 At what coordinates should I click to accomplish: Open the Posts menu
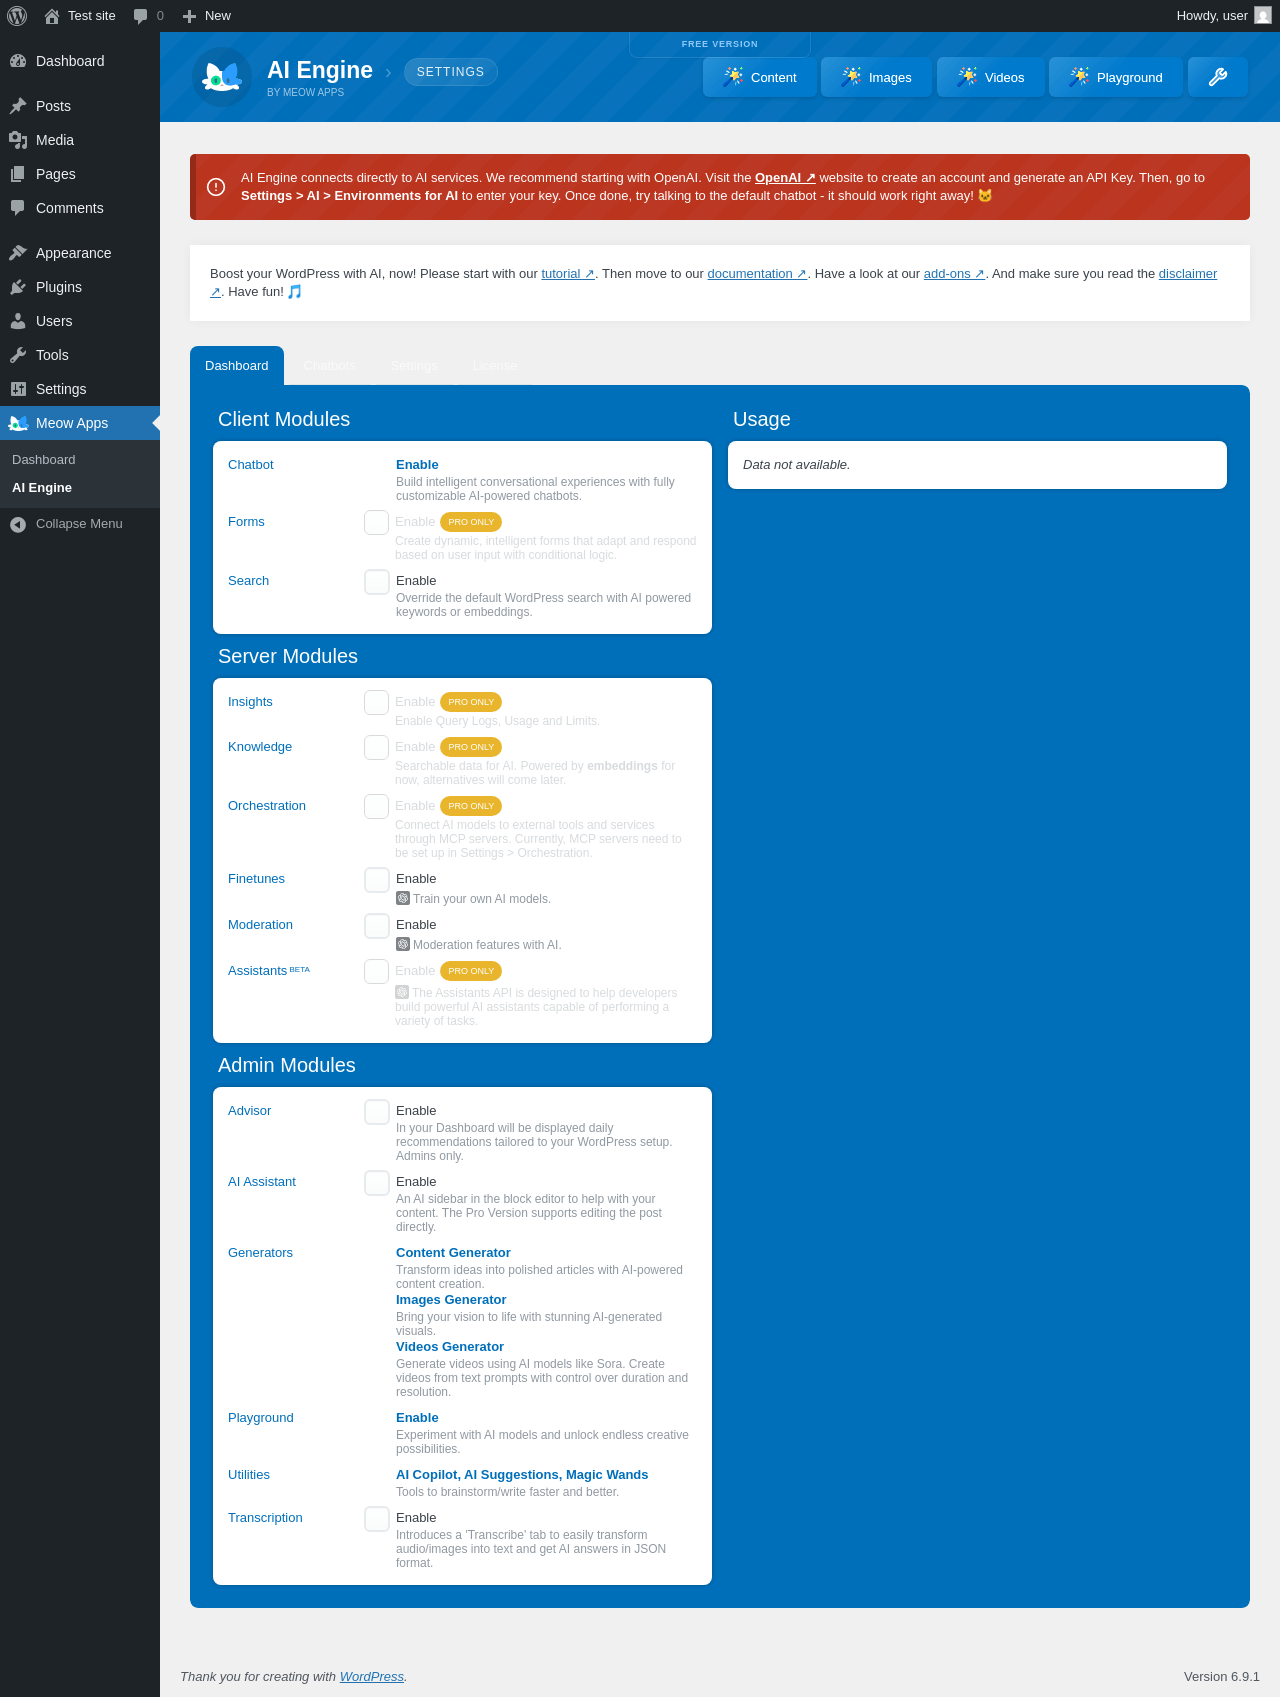[80, 106]
